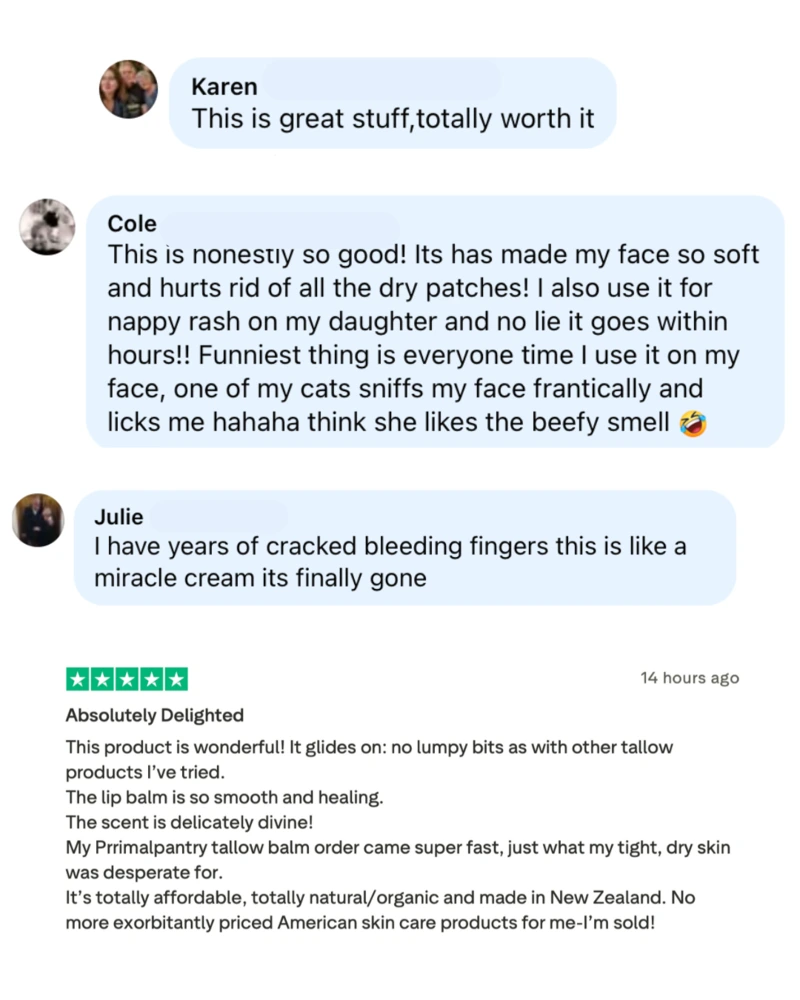Click Karen's 'This is great stuff' comment
The width and height of the screenshot is (800, 1000).
click(393, 119)
